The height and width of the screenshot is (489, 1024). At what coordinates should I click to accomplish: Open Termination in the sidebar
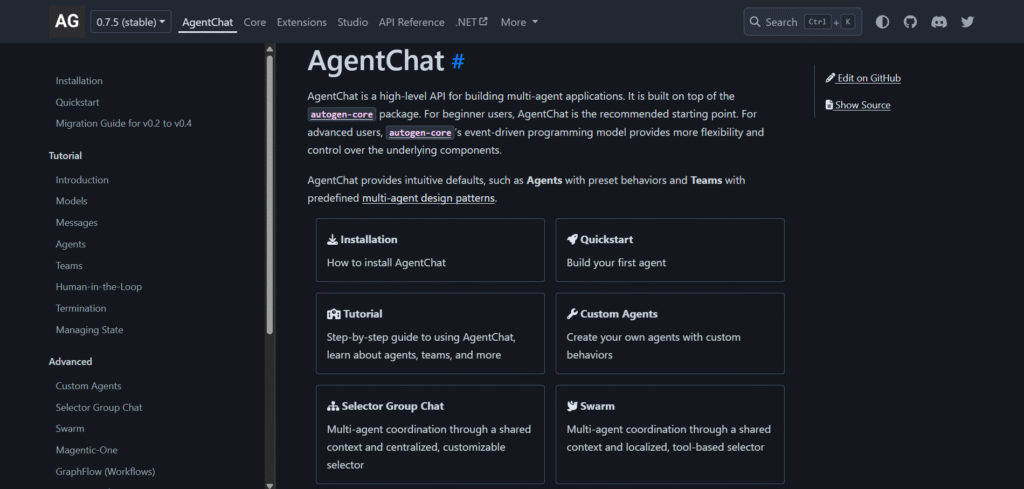pos(81,308)
